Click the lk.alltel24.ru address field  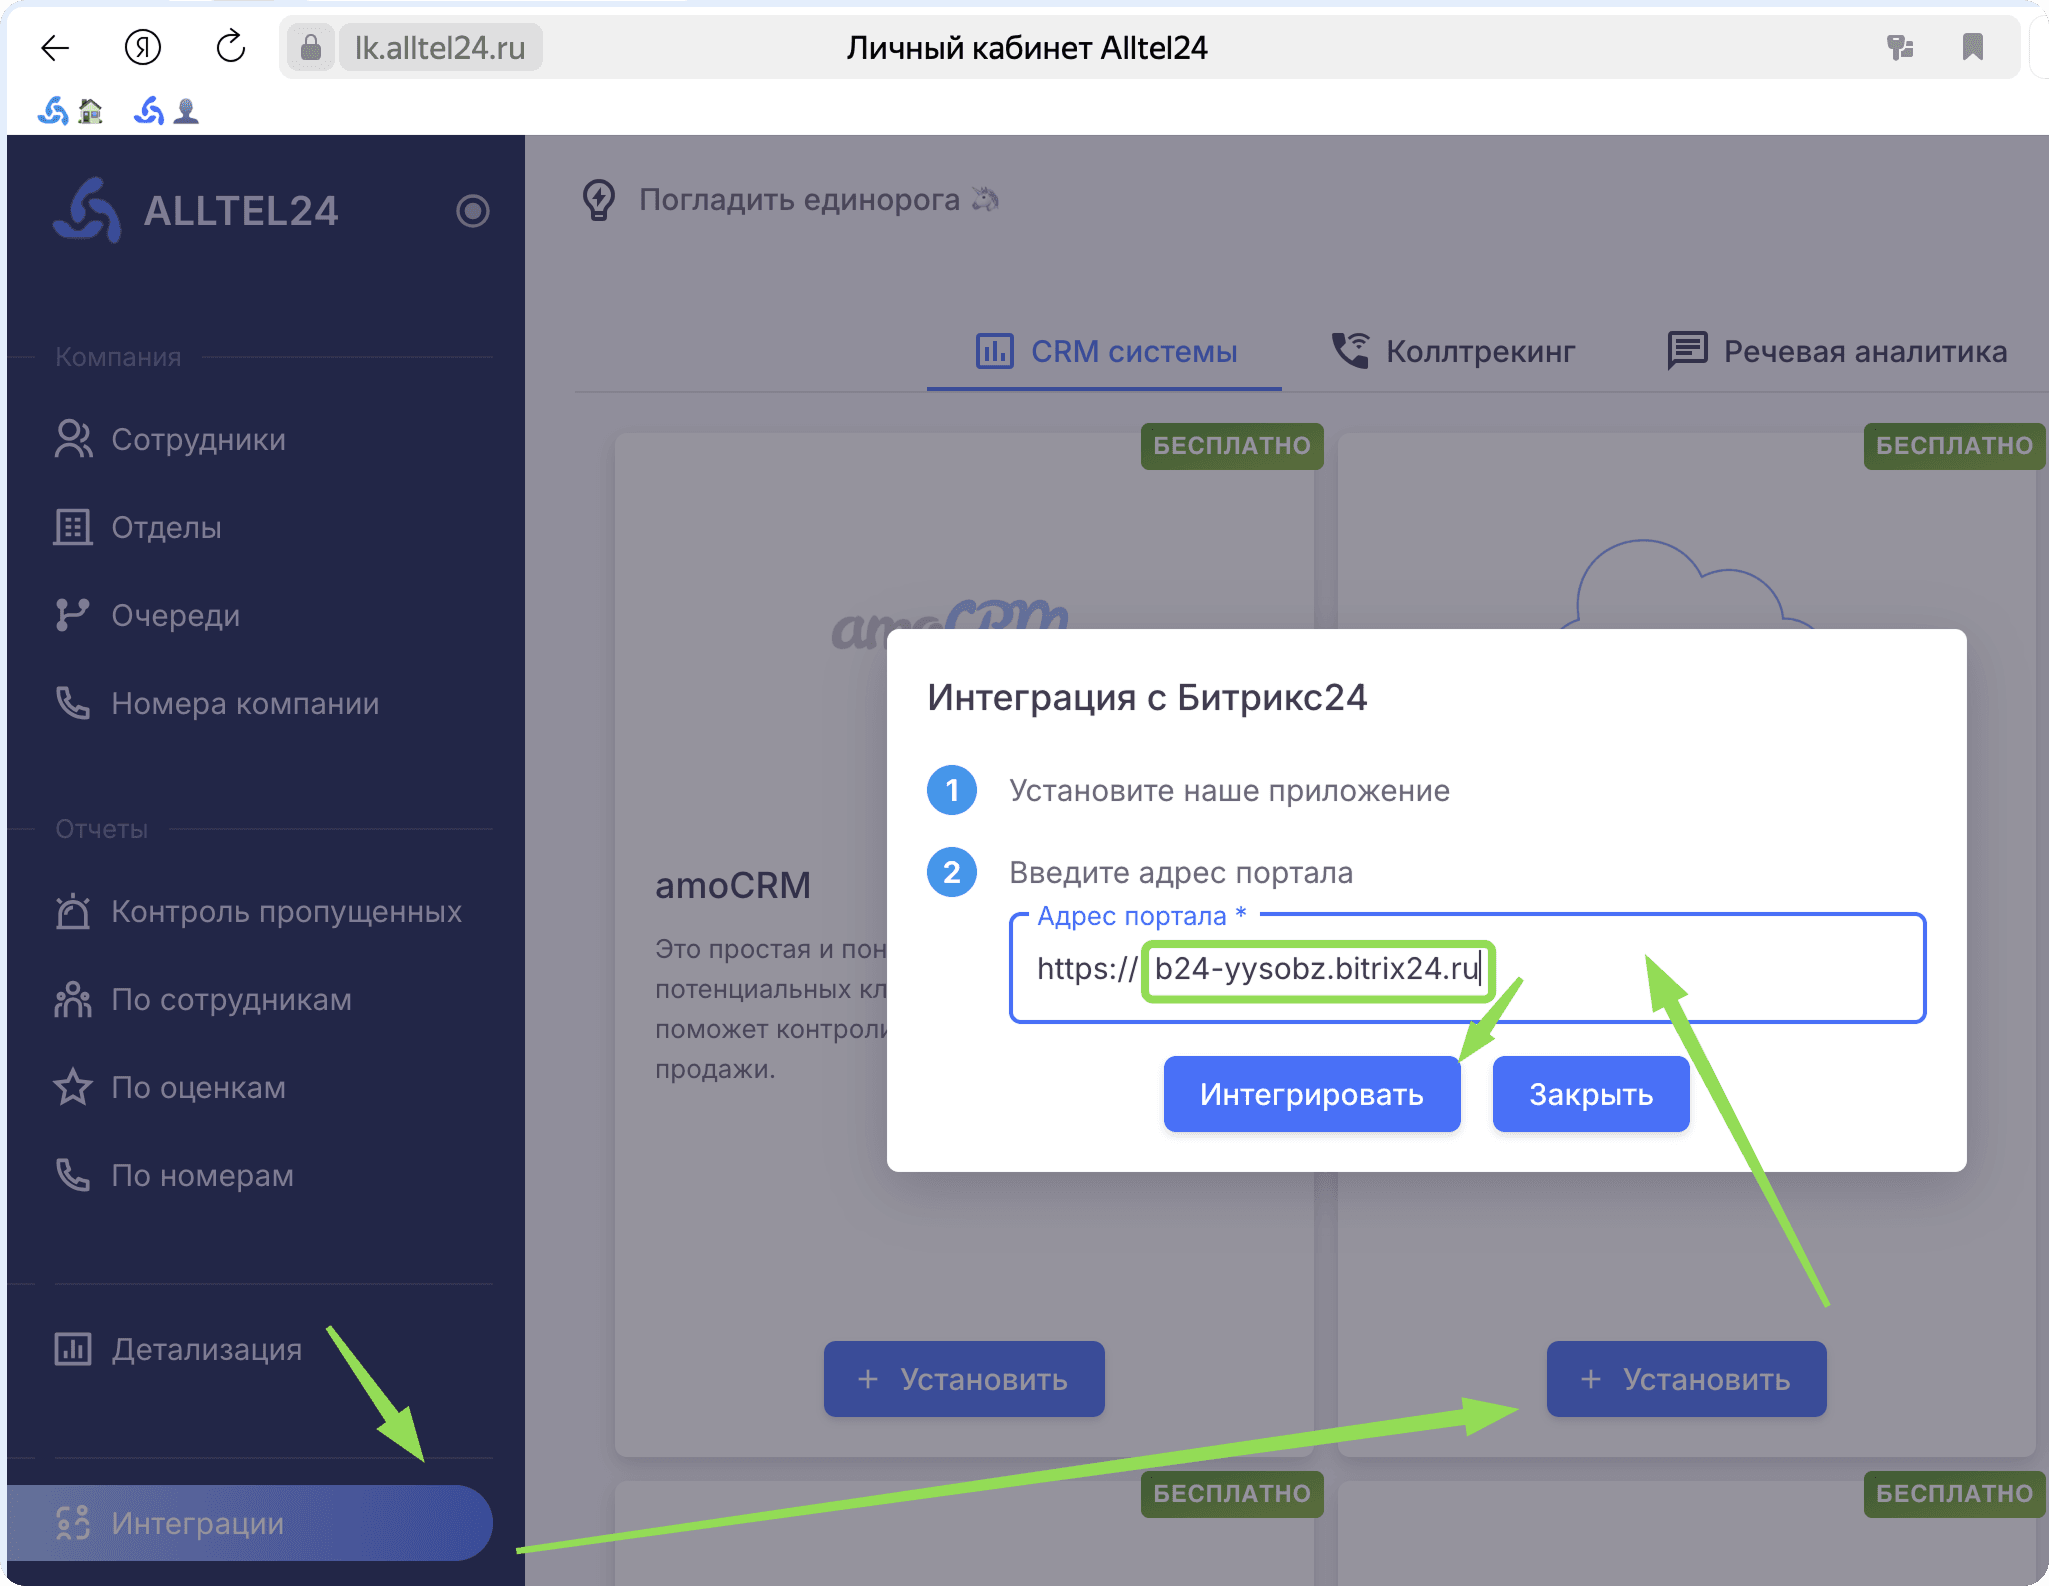pyautogui.click(x=440, y=47)
